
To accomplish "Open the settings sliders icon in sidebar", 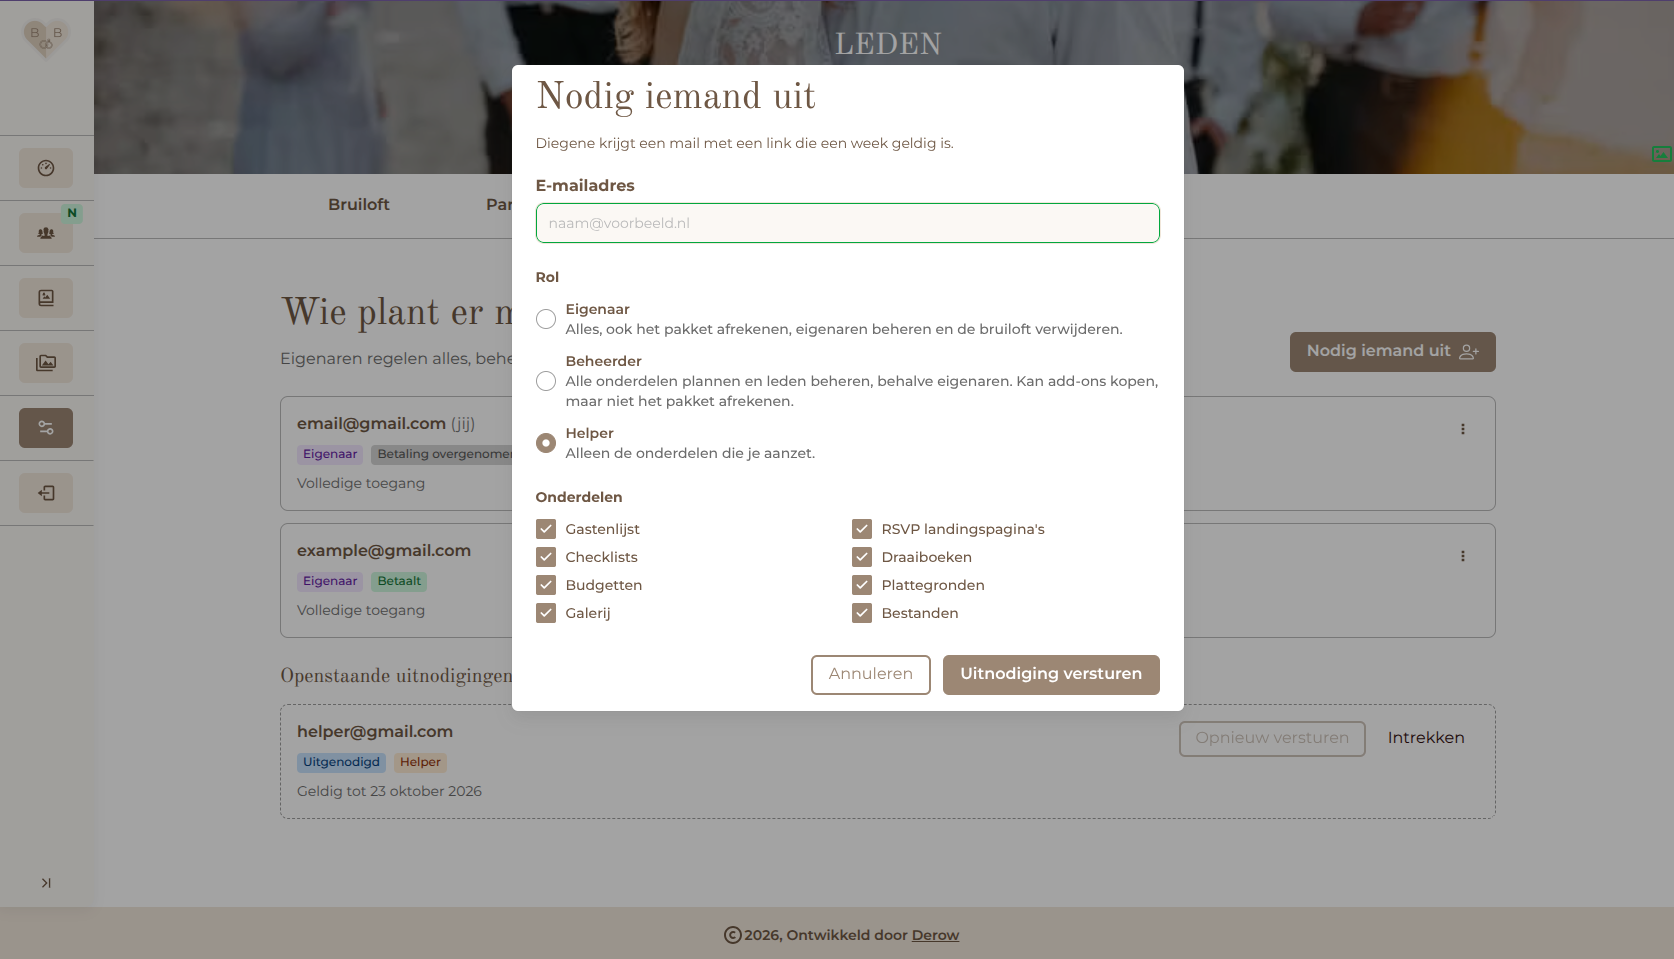I will pyautogui.click(x=46, y=428).
